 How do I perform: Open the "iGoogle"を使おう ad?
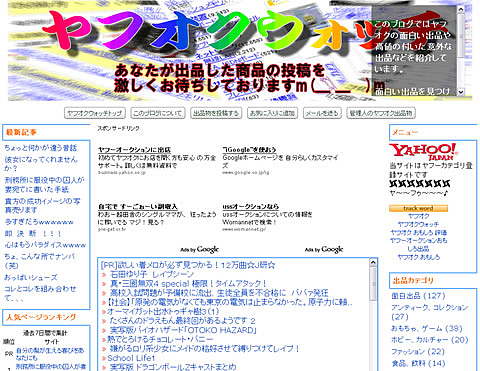tap(249, 150)
